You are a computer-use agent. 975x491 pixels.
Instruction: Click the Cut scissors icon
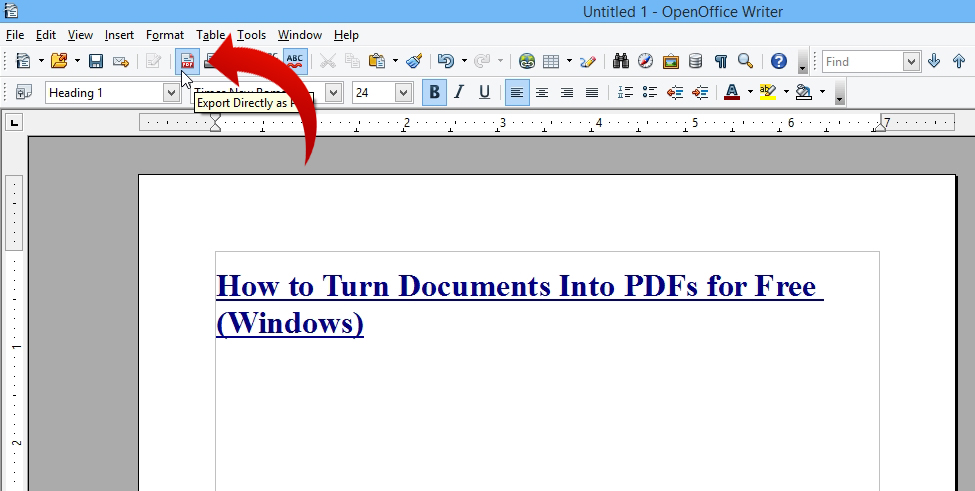(327, 61)
